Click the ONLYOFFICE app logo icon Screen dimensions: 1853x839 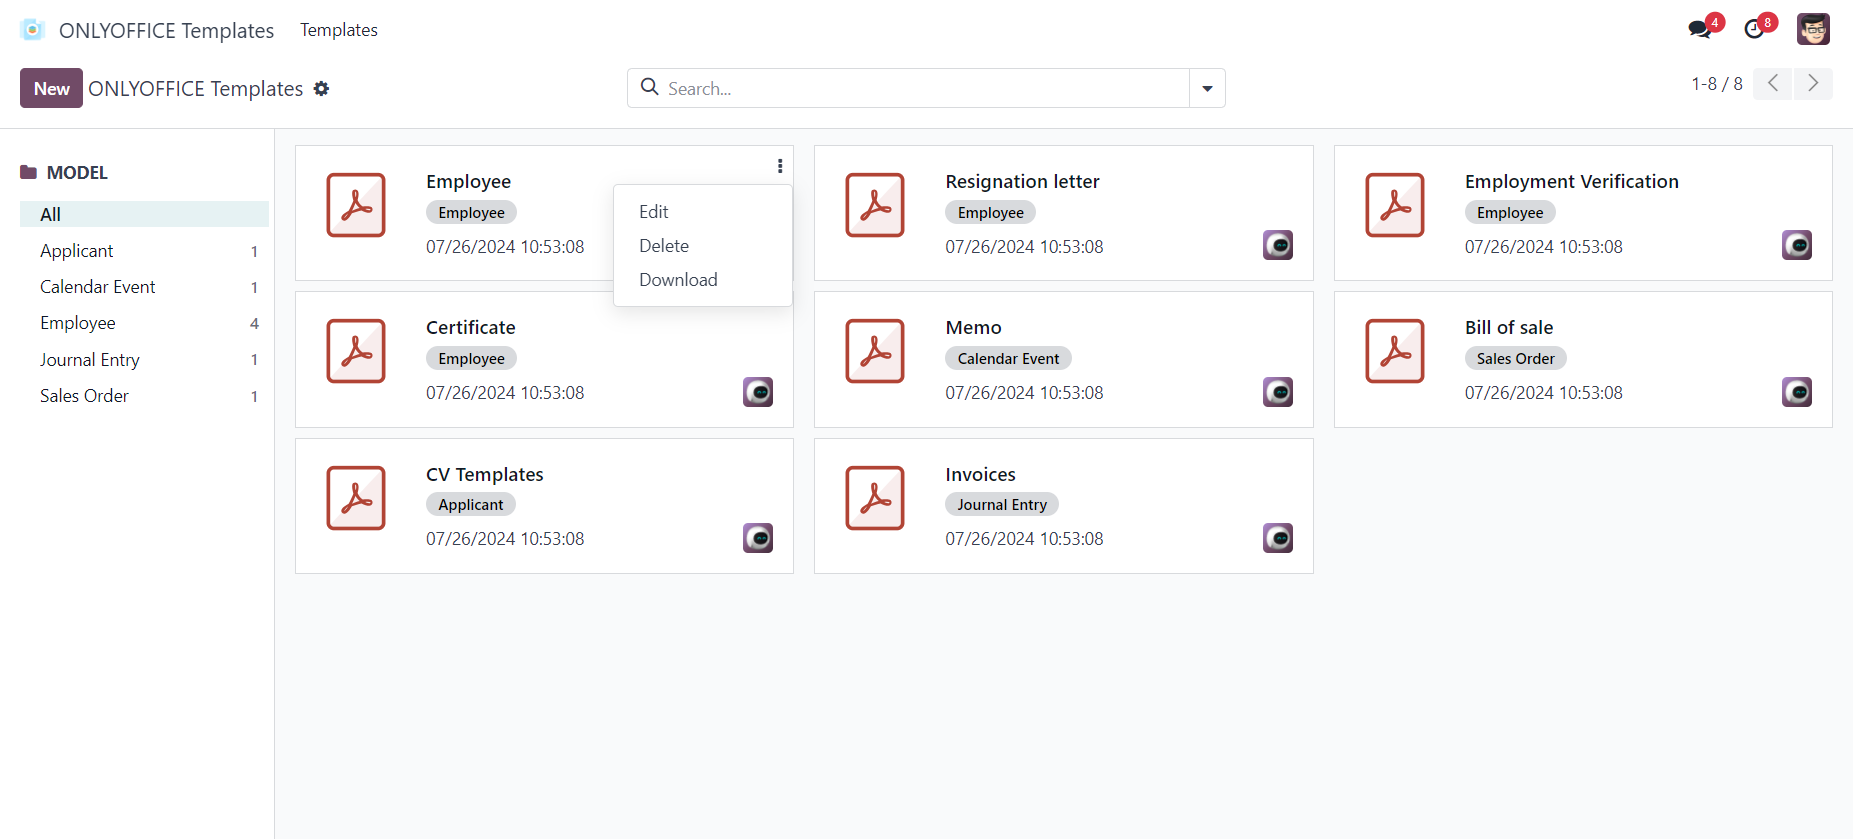coord(32,30)
